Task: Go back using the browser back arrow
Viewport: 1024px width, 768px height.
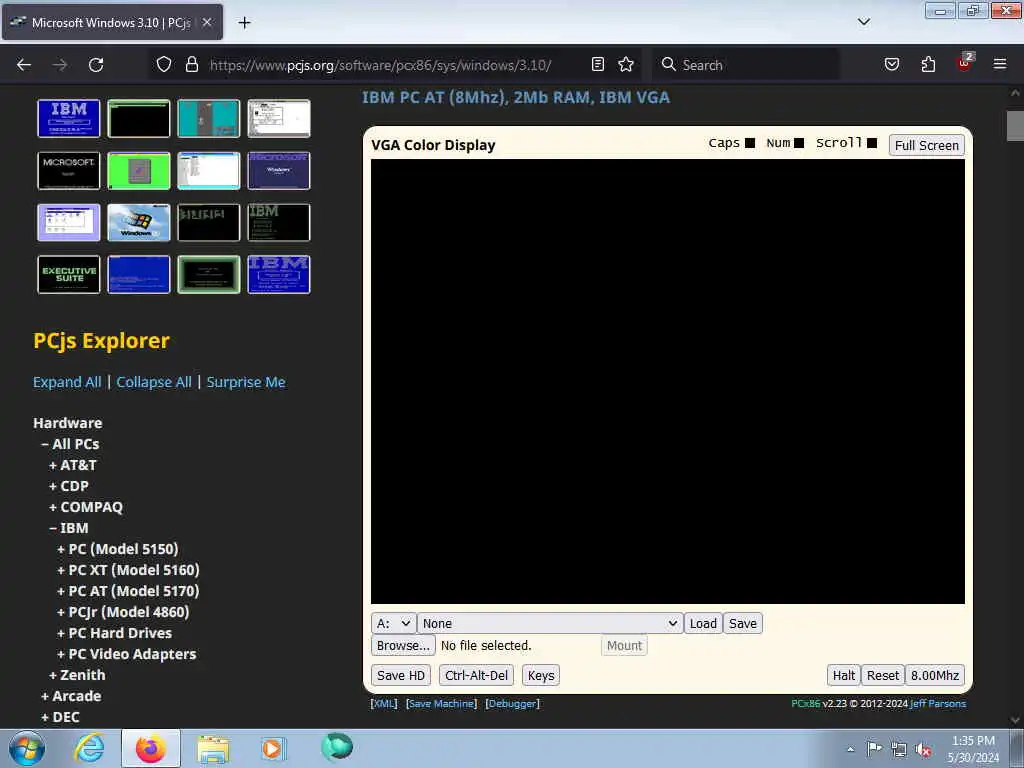Action: (x=24, y=65)
